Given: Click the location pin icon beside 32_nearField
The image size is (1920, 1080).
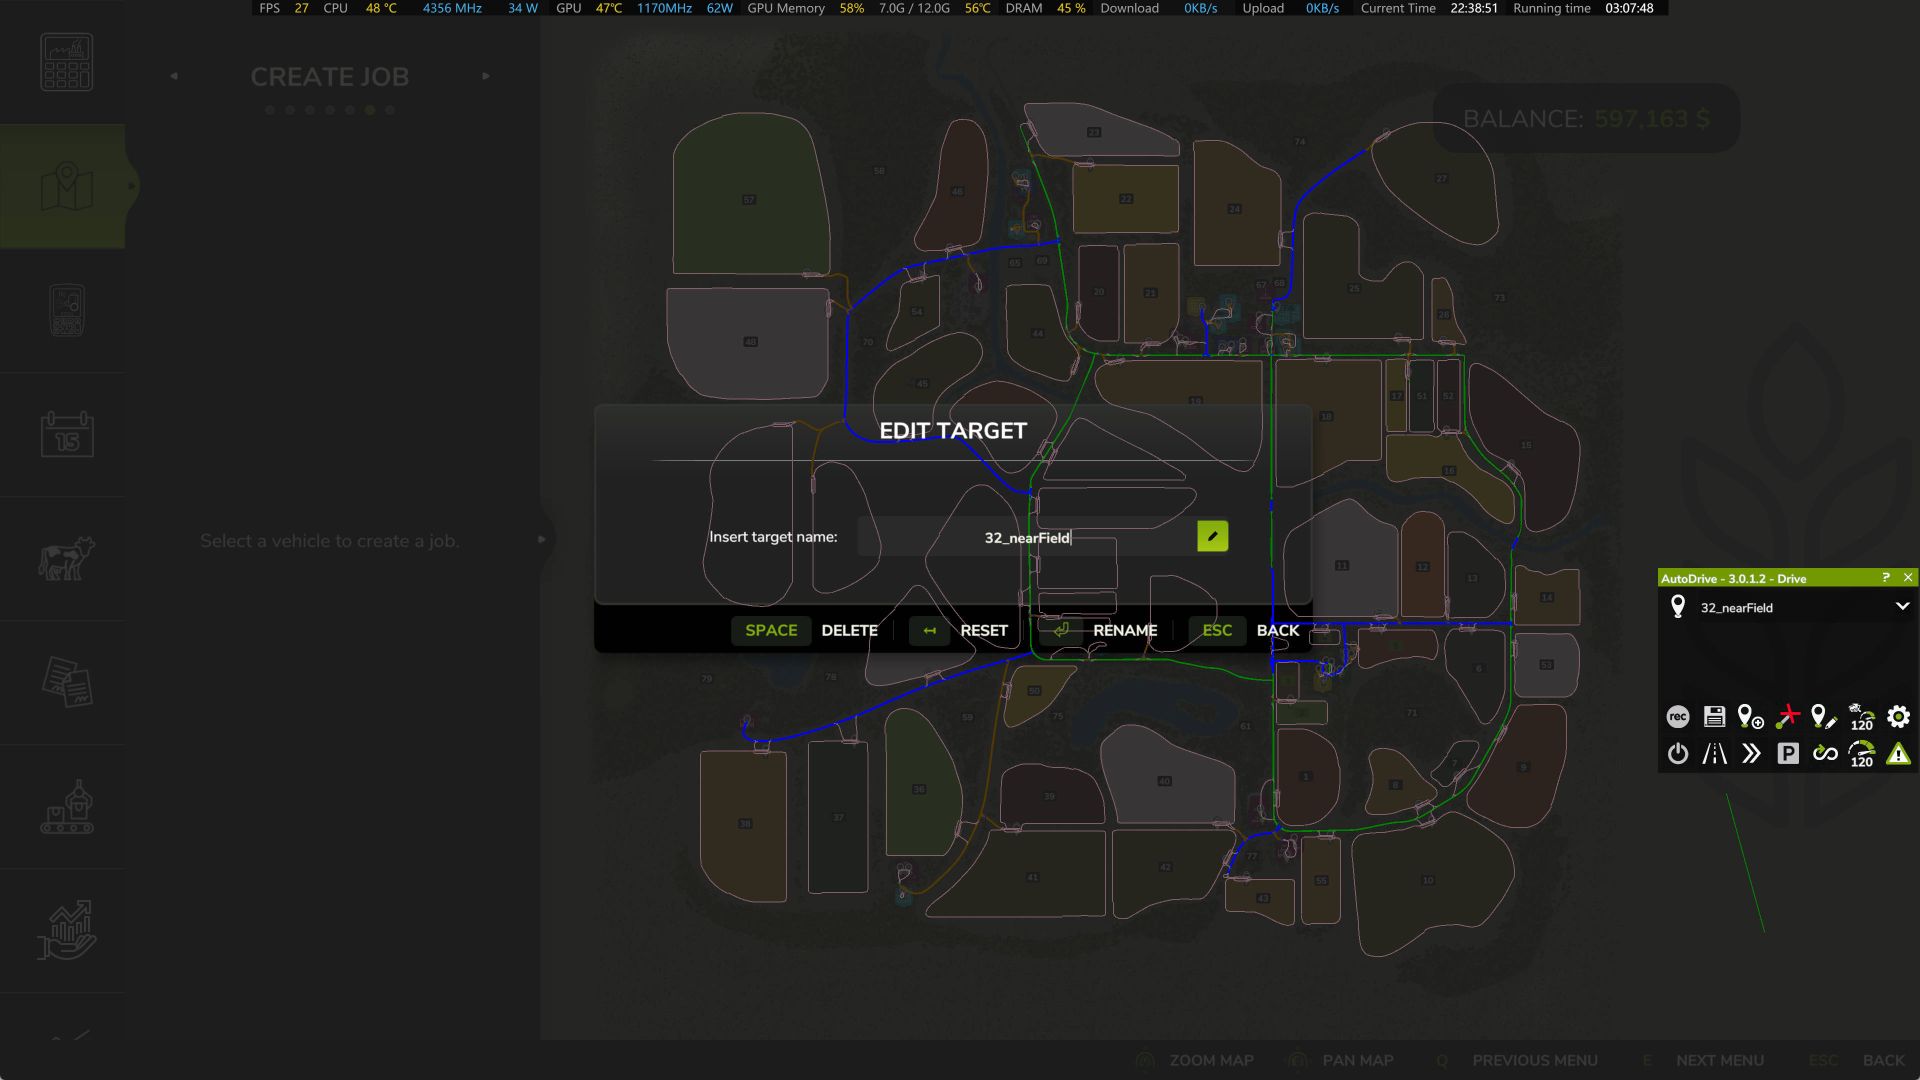Looking at the screenshot, I should coord(1678,607).
